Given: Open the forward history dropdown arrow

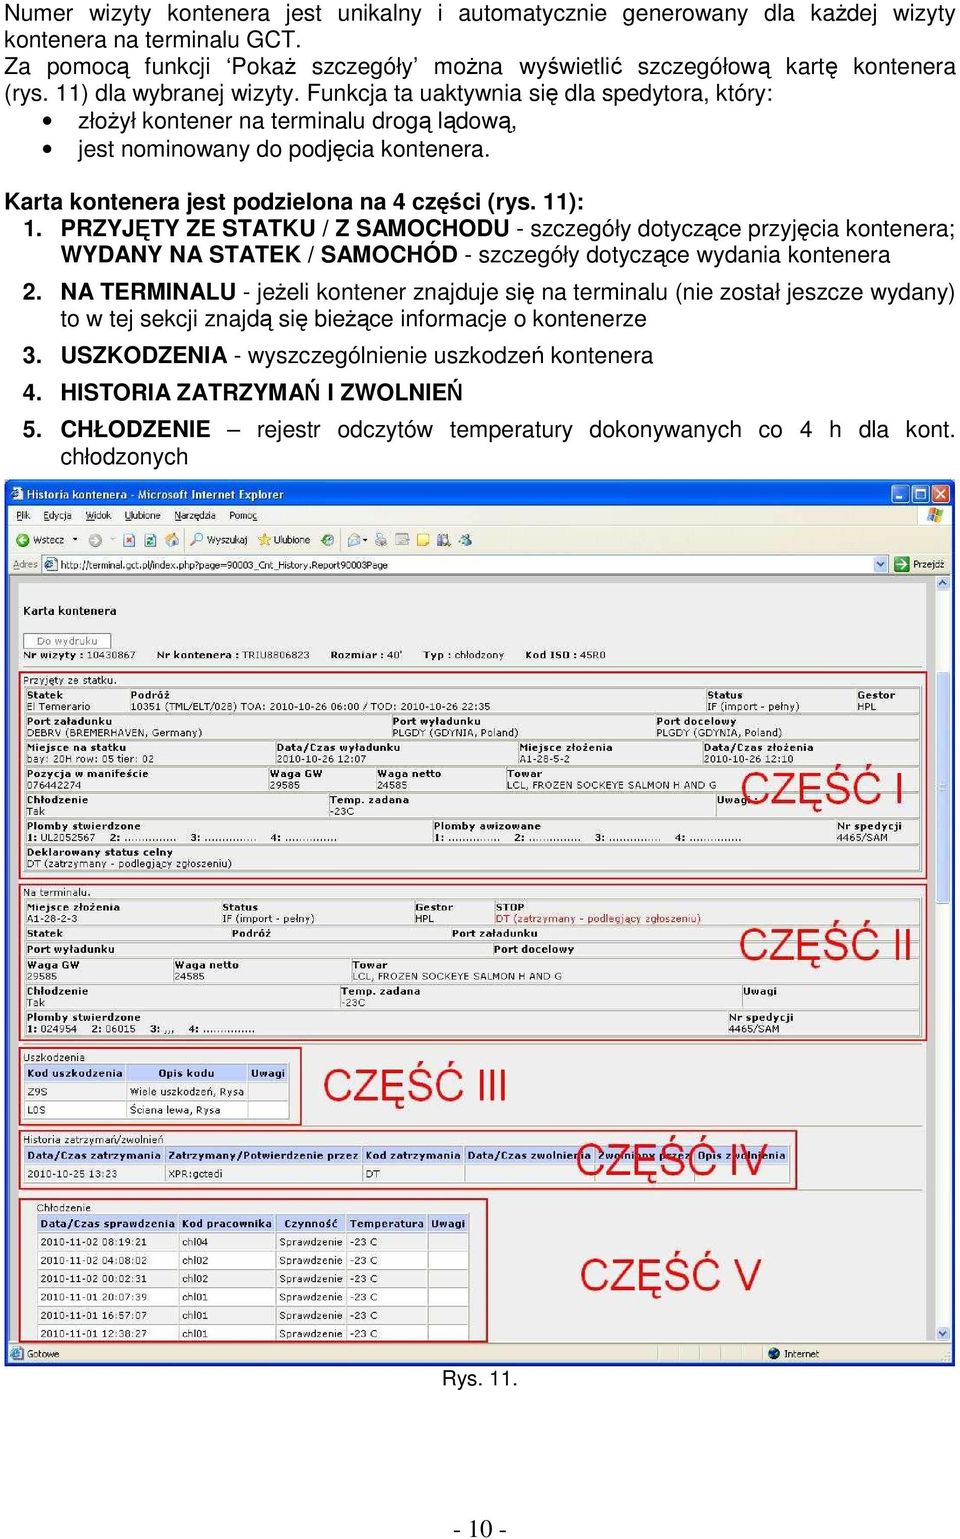Looking at the screenshot, I should pos(112,540).
